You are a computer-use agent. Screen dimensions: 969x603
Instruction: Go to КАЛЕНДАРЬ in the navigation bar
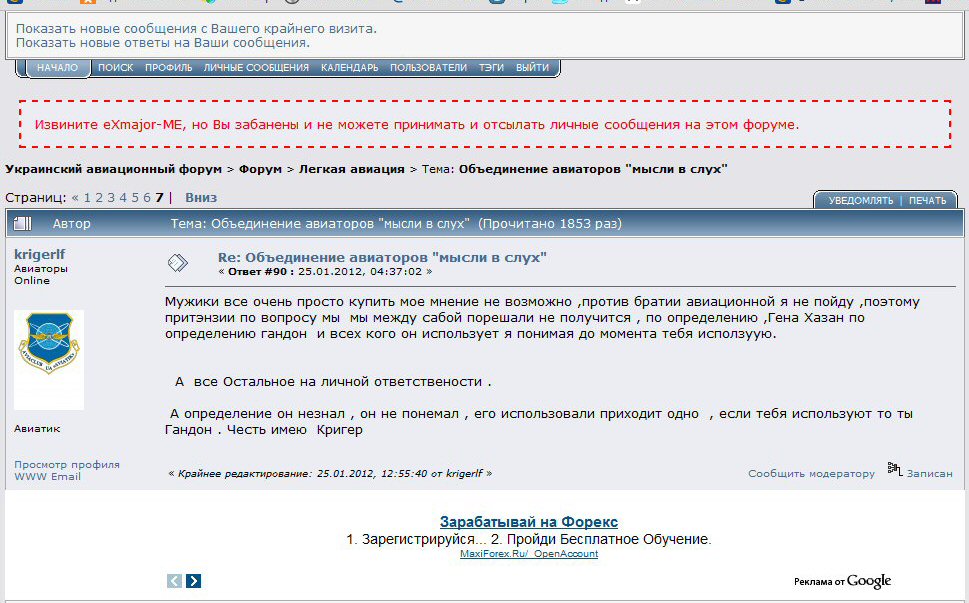tap(349, 68)
